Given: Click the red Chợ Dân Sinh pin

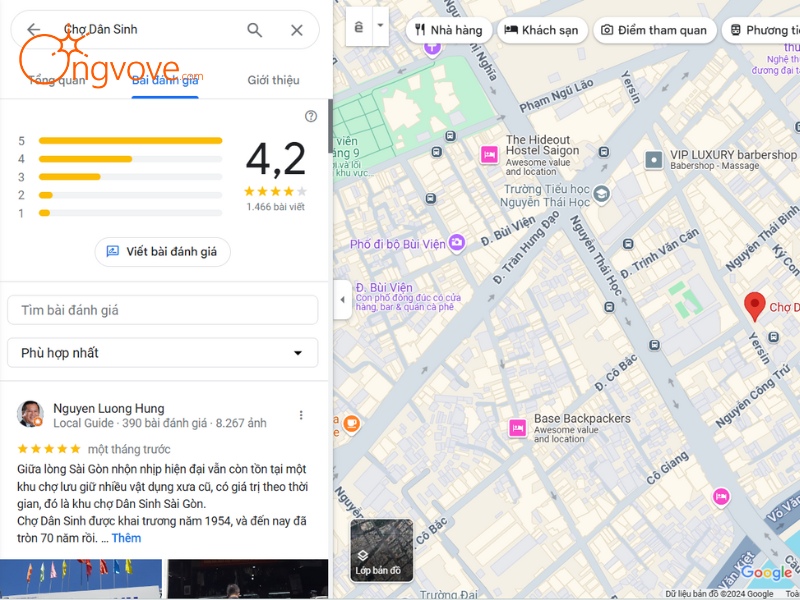Looking at the screenshot, I should (x=755, y=306).
